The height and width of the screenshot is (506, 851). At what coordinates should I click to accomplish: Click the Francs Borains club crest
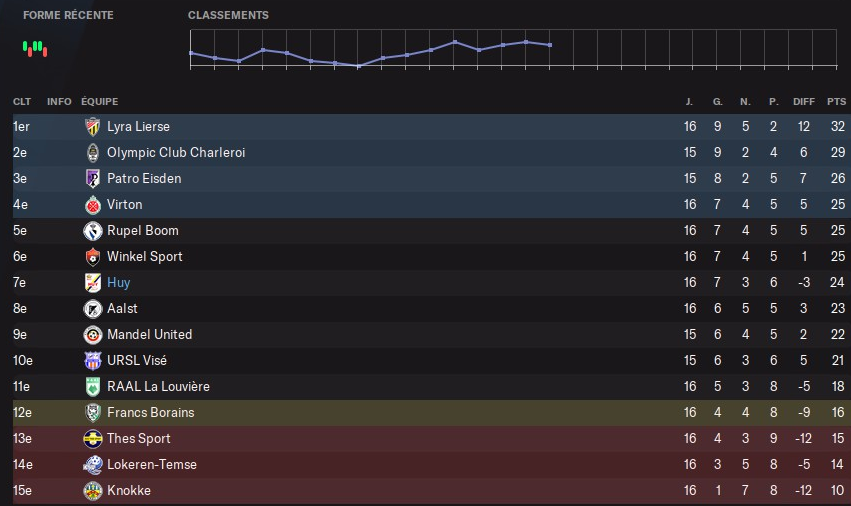click(x=93, y=413)
